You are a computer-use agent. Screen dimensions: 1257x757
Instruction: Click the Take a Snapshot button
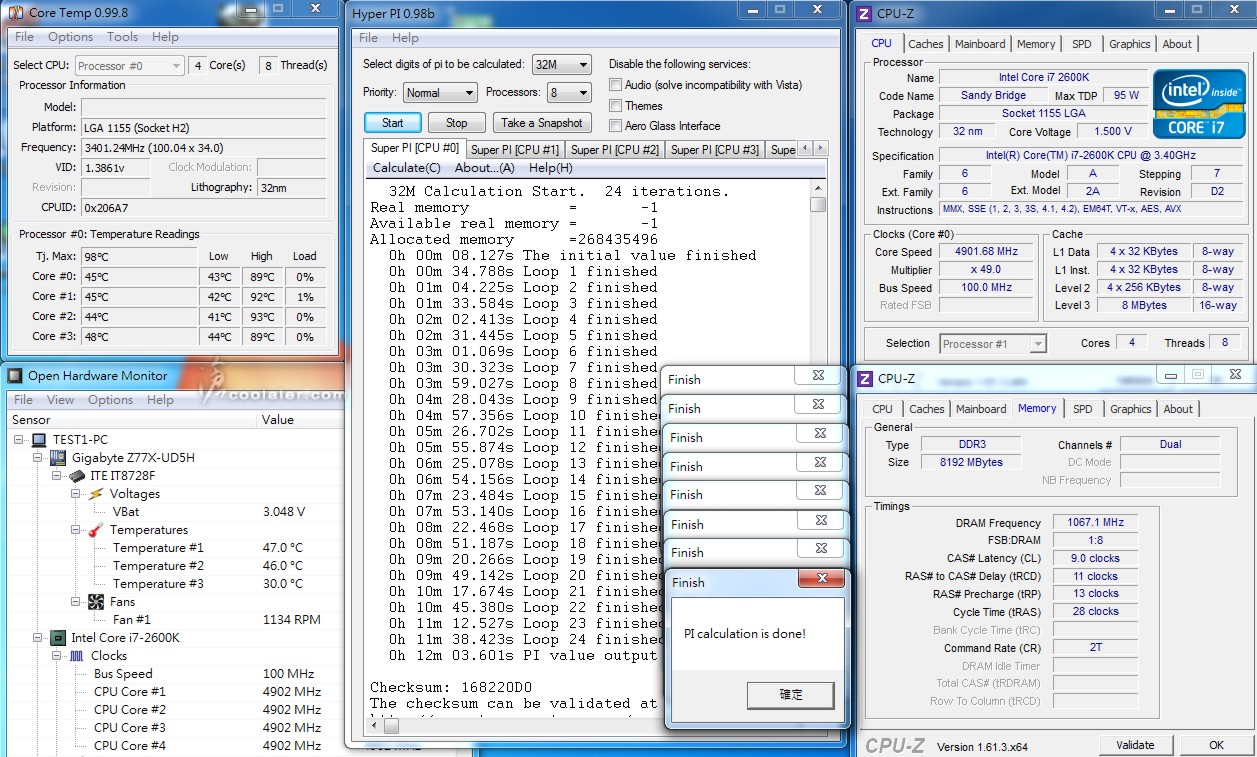542,123
